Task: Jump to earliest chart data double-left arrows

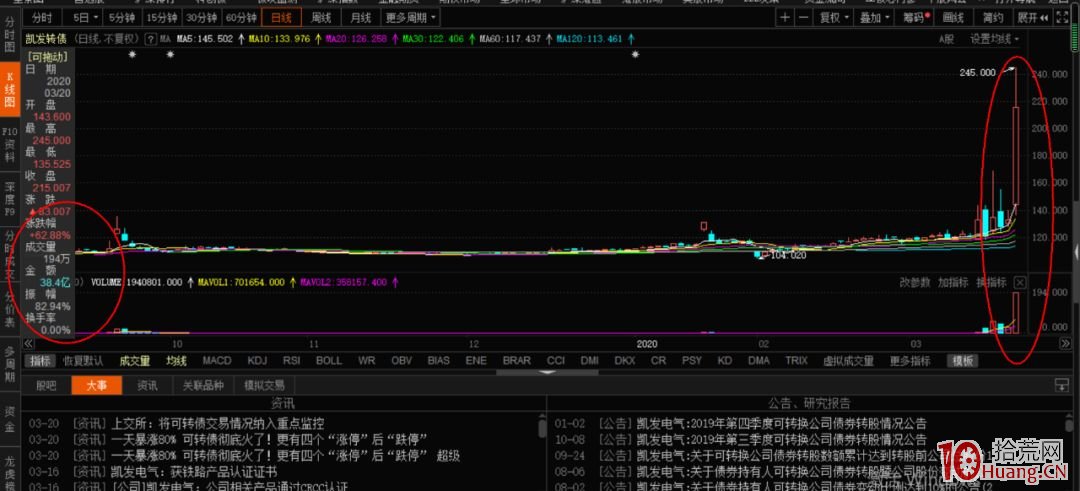Action: click(x=28, y=343)
